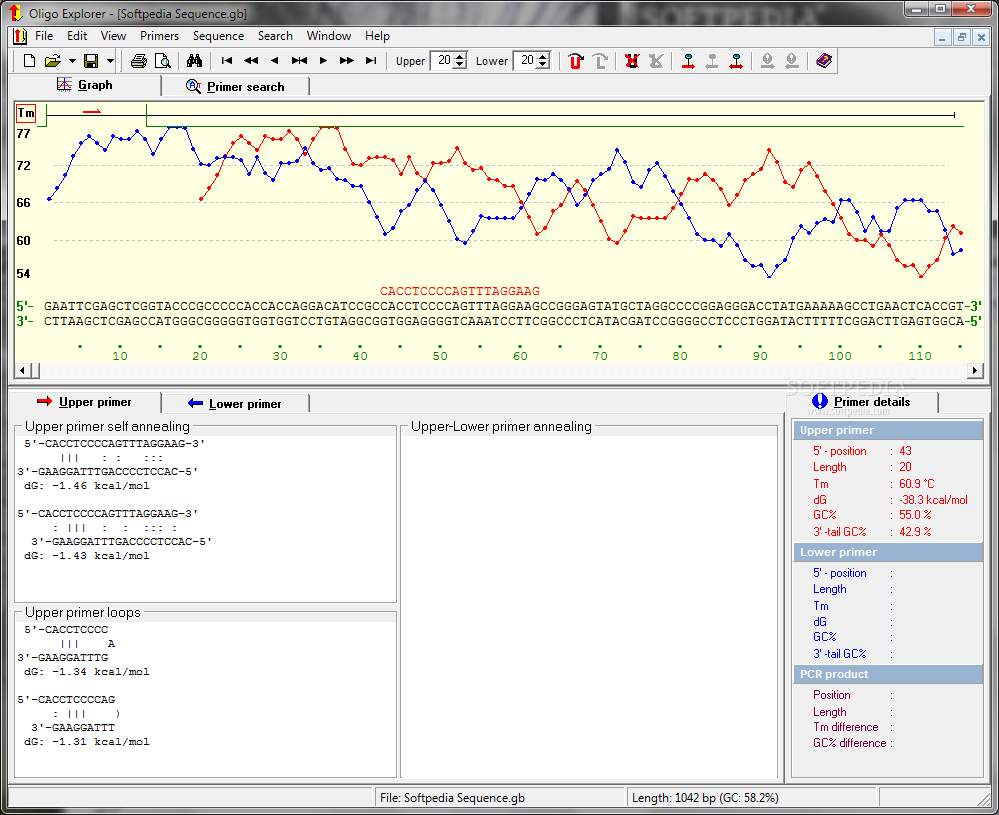
Task: Open the Sequence menu
Action: [219, 36]
